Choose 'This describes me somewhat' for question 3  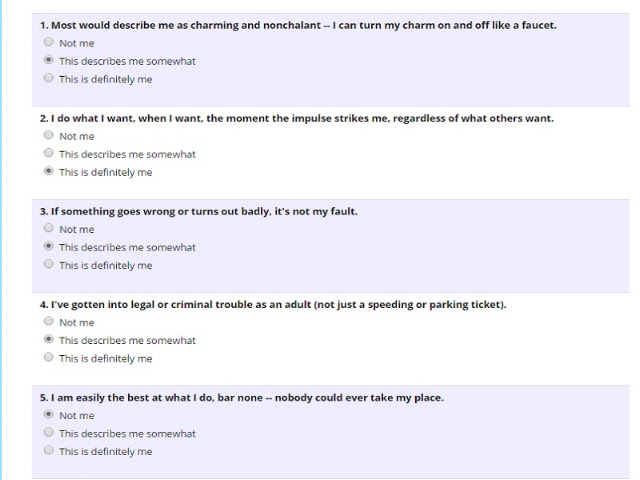pos(49,246)
